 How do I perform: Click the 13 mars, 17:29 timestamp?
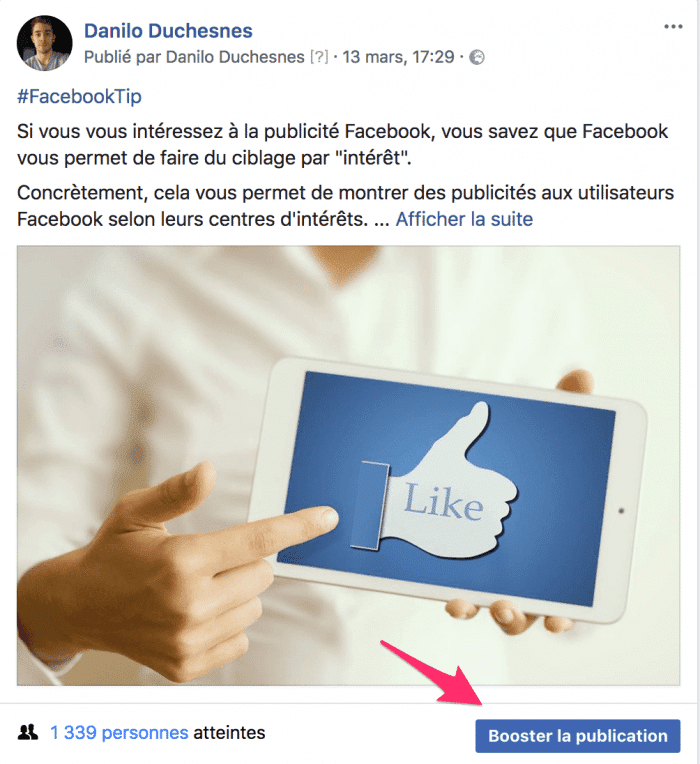pos(398,57)
